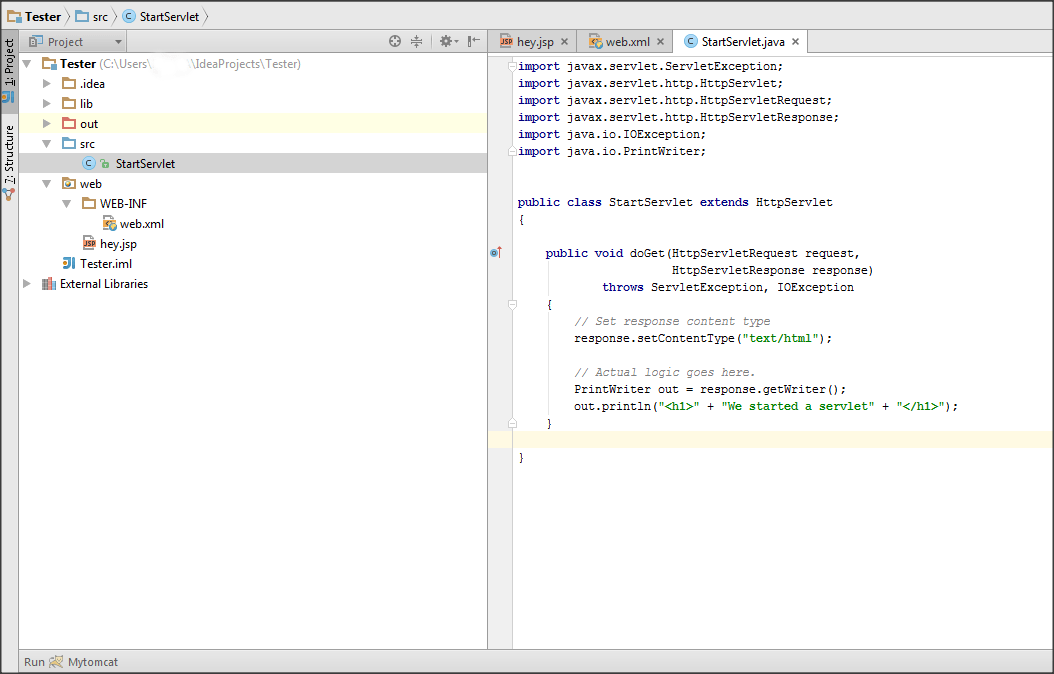1054x674 pixels.
Task: Hide the Project tool window via pin icon
Action: pyautogui.click(x=474, y=42)
